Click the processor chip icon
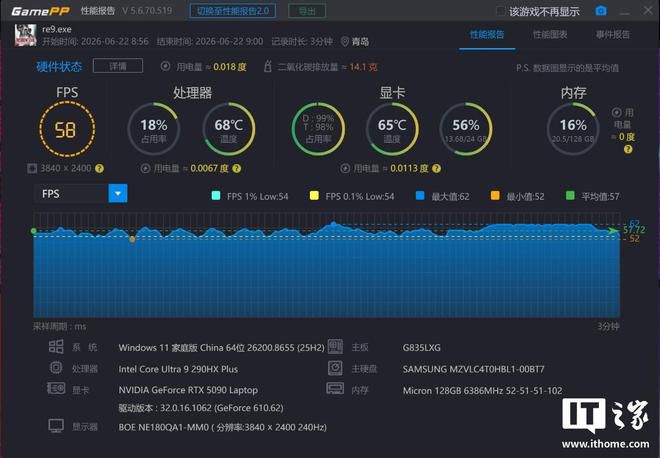The height and width of the screenshot is (458, 660). click(56, 367)
